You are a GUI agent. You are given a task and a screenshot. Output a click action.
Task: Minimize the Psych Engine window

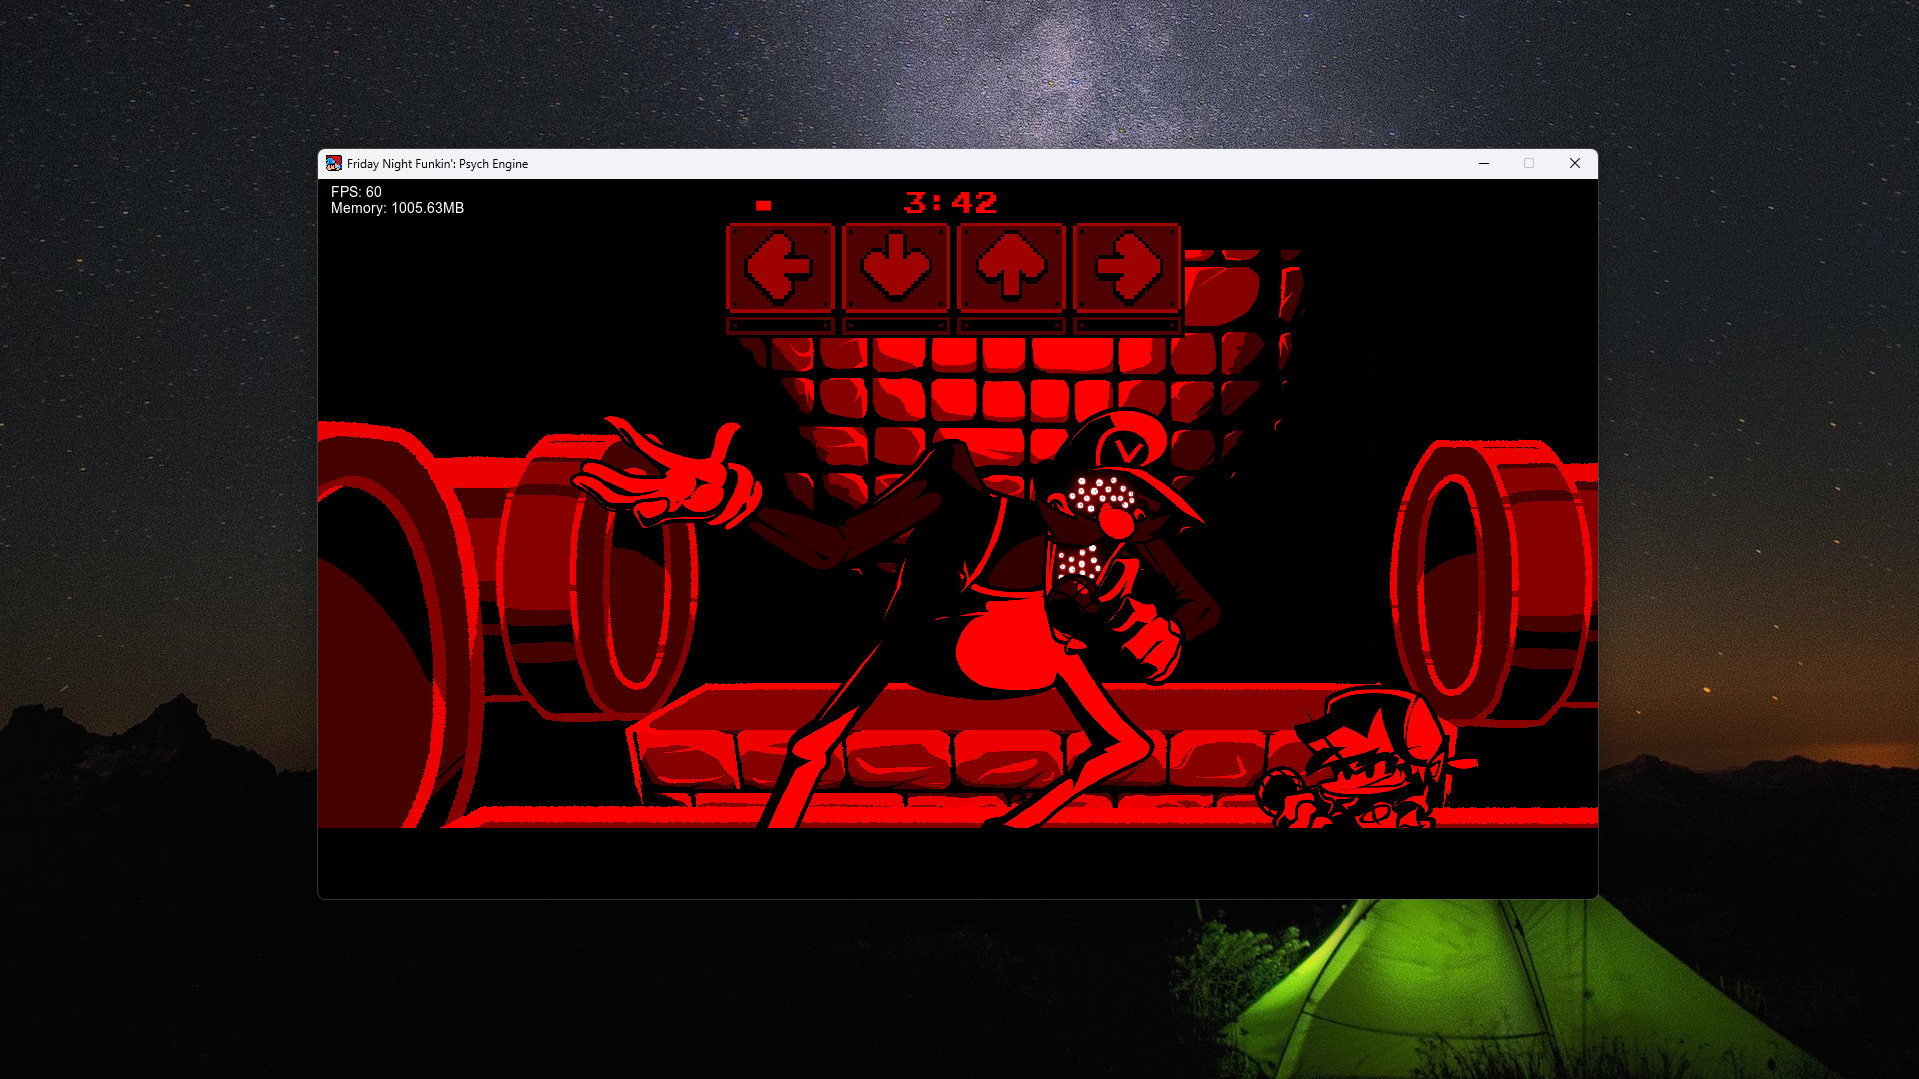click(x=1484, y=164)
